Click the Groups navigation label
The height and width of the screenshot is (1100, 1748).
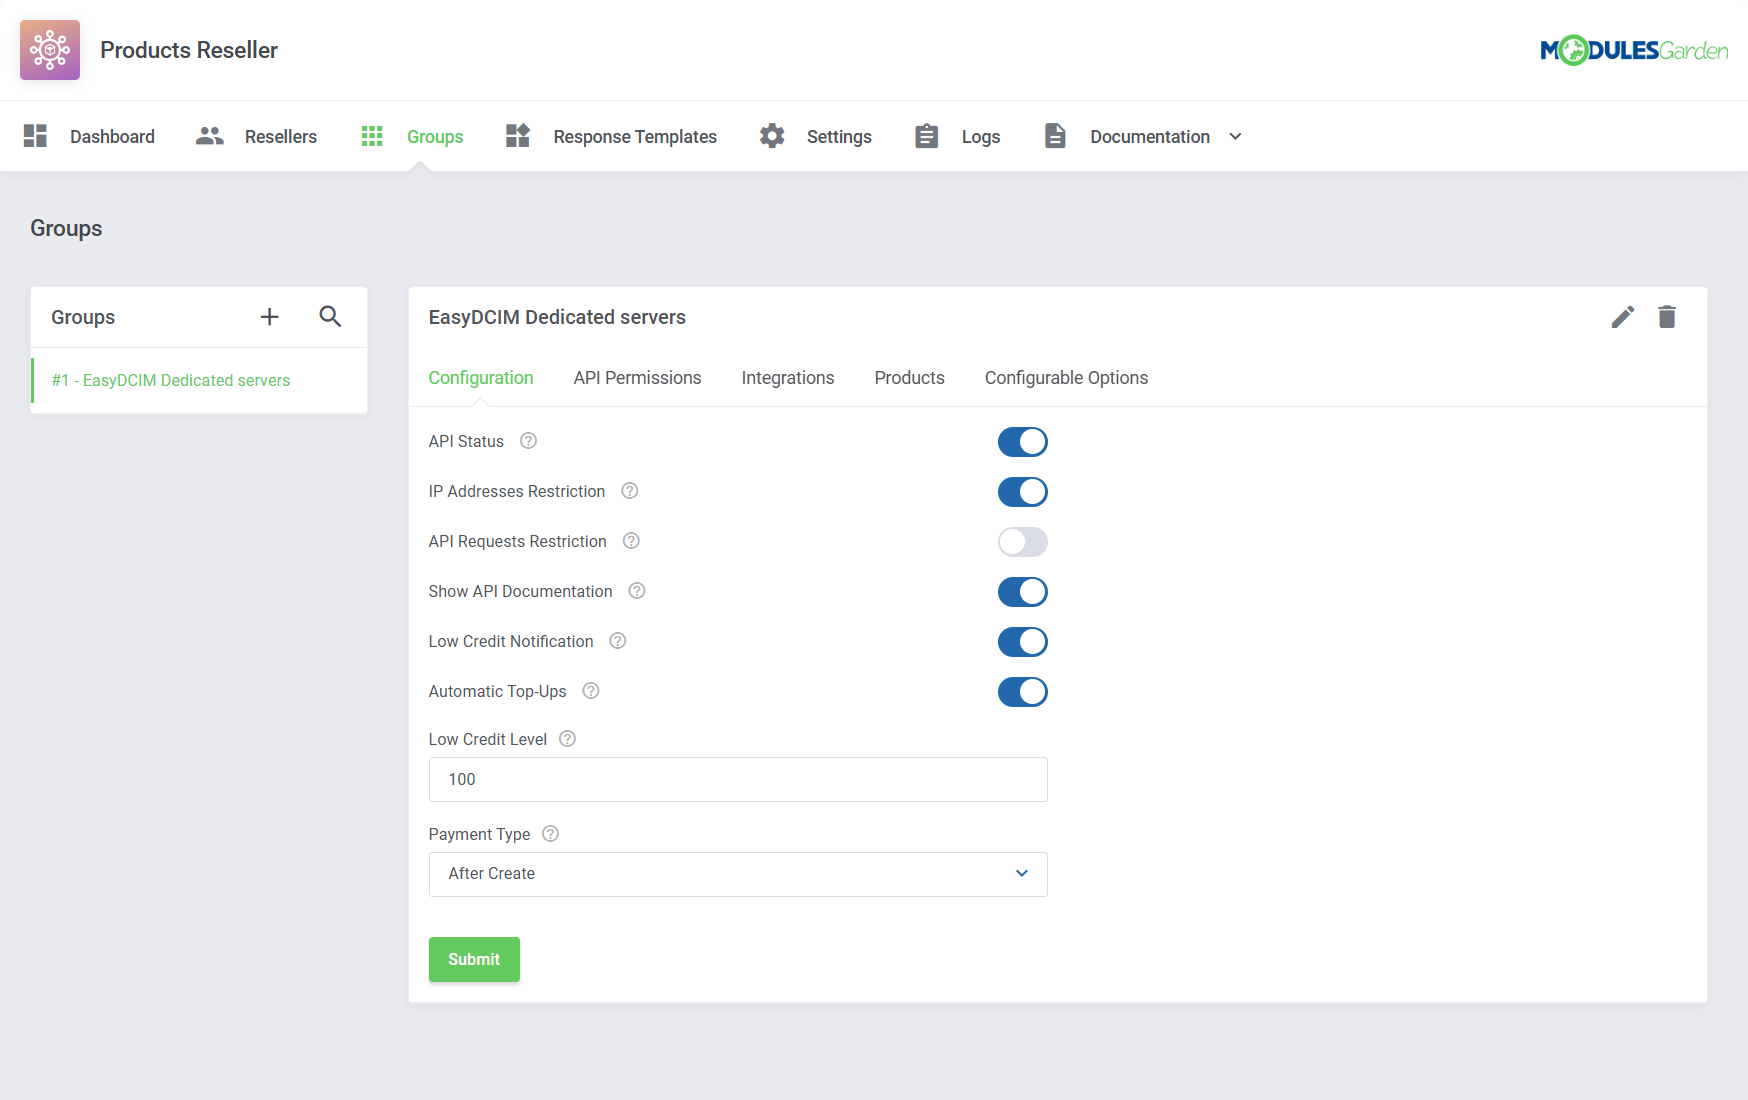point(435,137)
